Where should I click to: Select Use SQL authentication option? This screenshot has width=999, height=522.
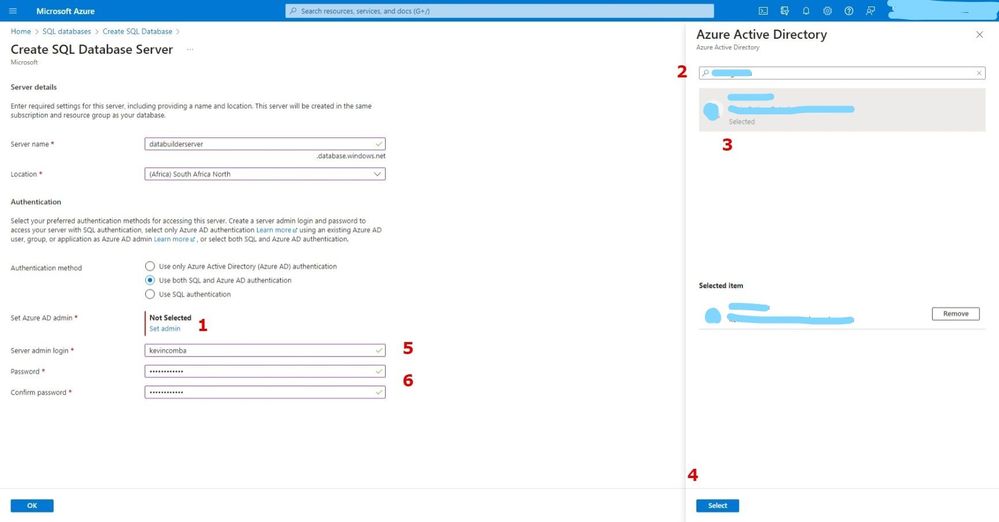[x=150, y=294]
